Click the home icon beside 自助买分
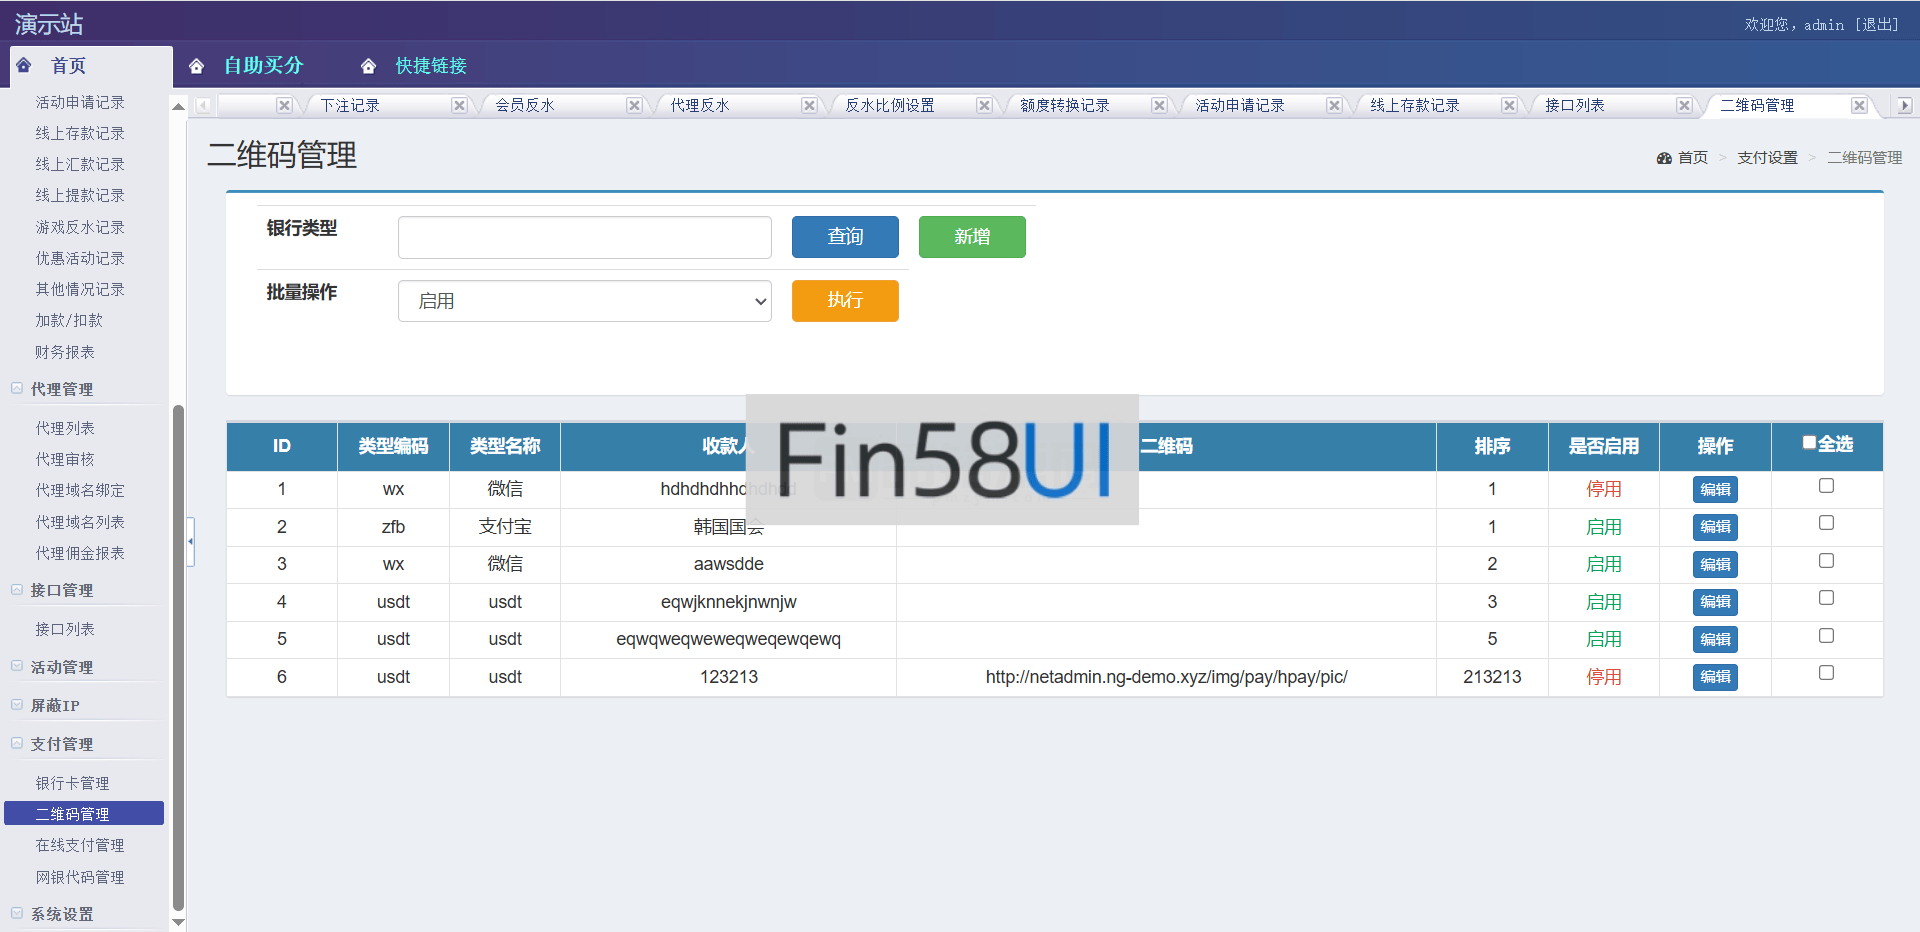The height and width of the screenshot is (932, 1920). click(x=196, y=66)
